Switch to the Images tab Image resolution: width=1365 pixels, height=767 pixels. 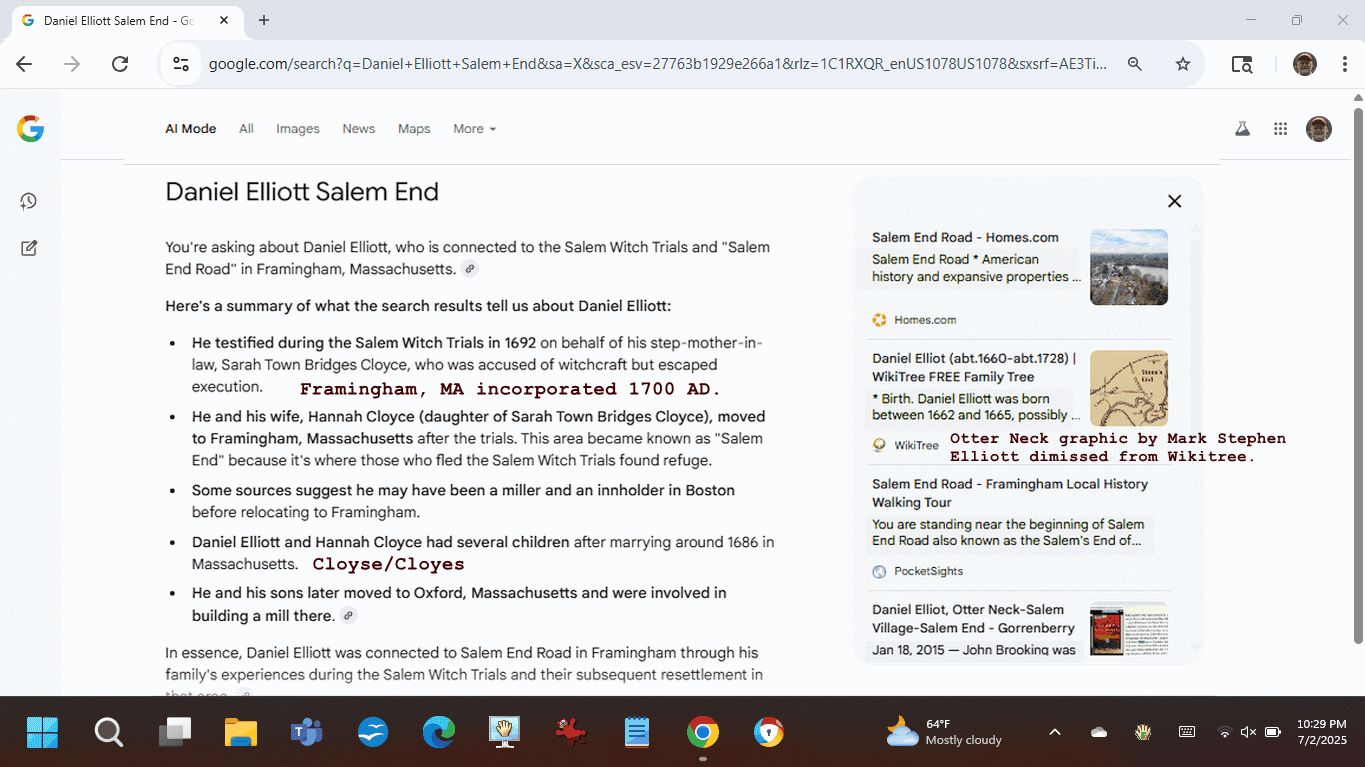298,129
